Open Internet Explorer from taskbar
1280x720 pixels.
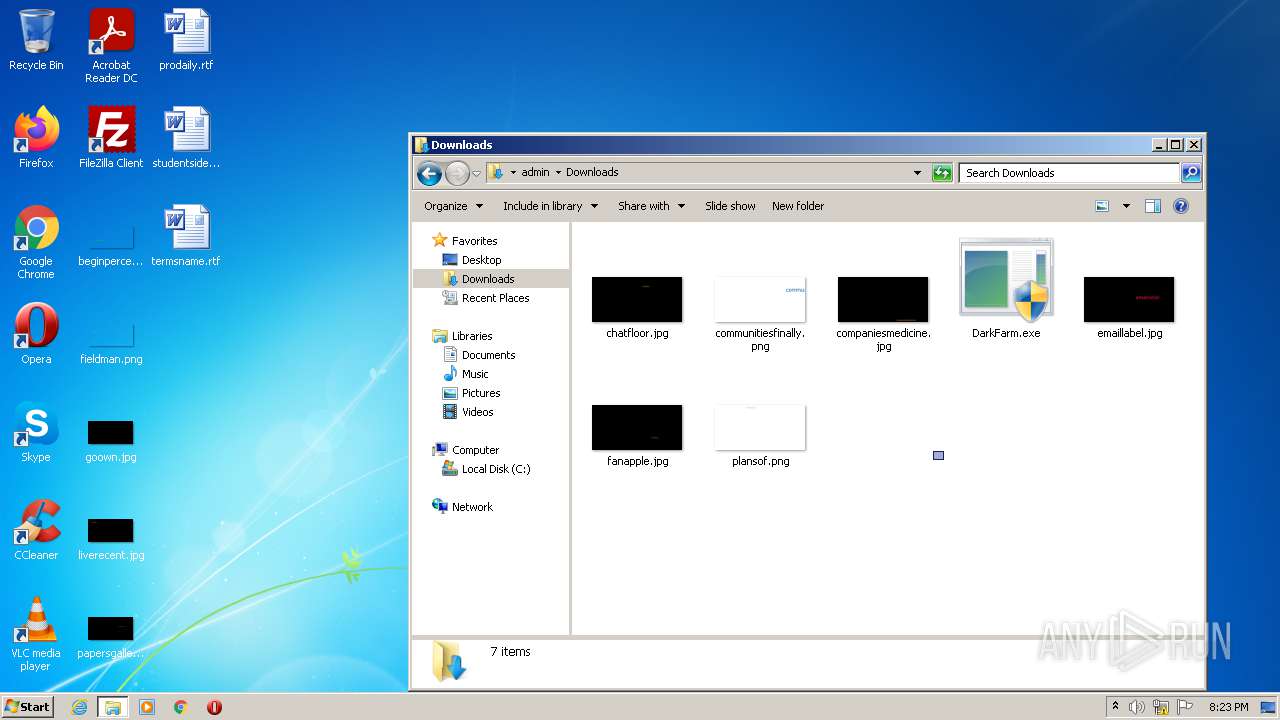[80, 707]
